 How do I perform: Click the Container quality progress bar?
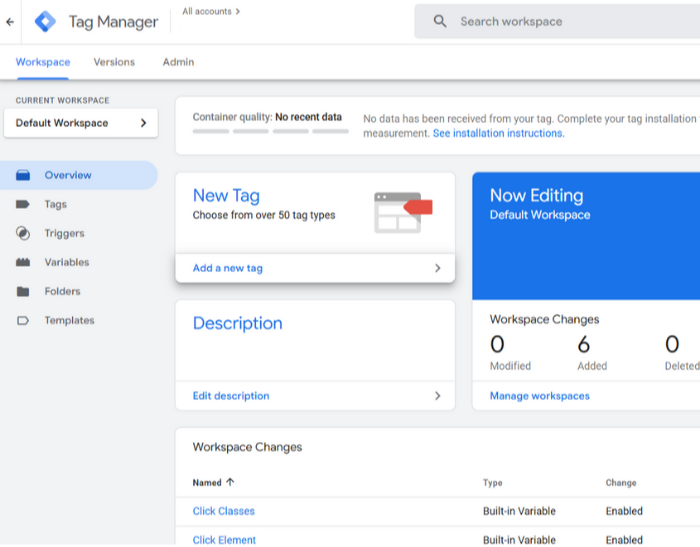[271, 131]
